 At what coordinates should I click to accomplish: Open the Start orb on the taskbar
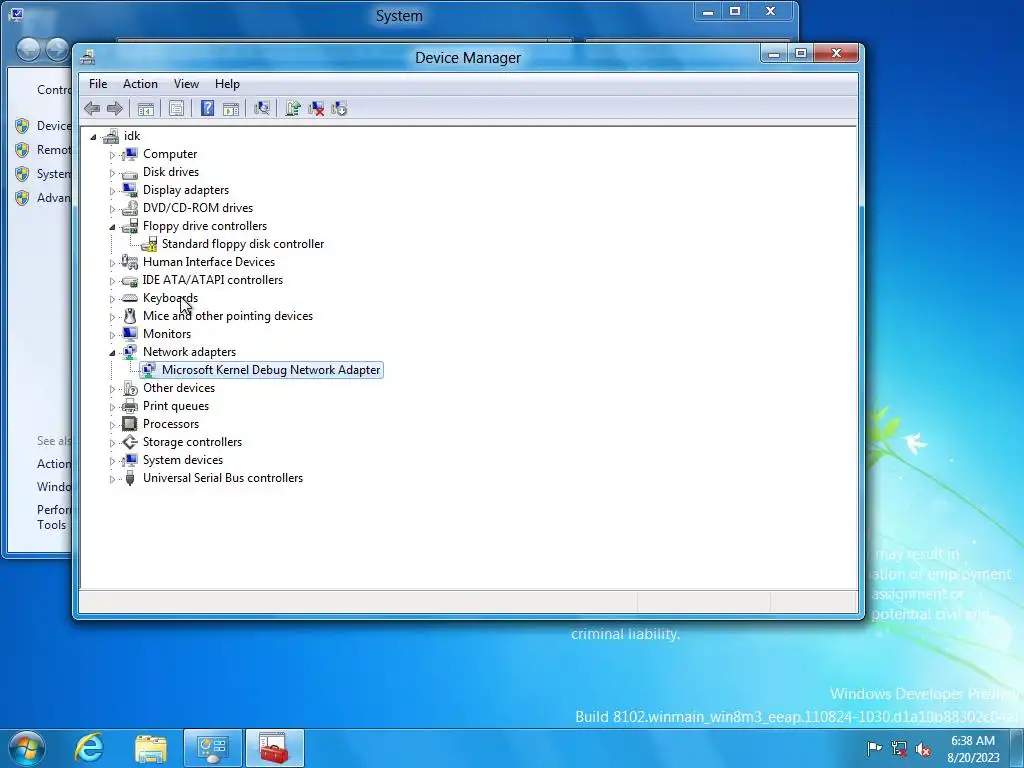(27, 748)
